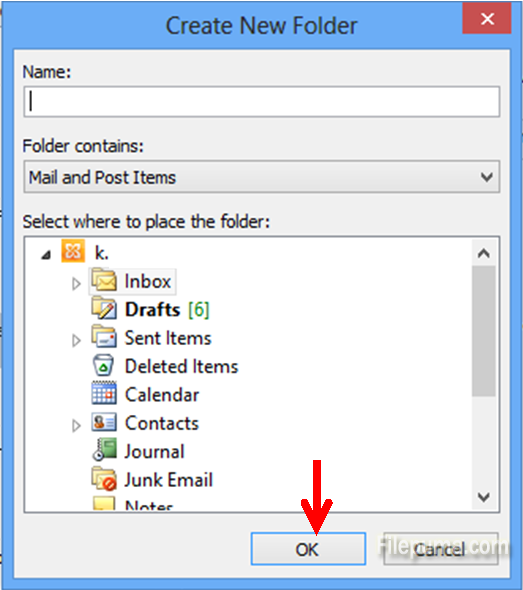Expand the Inbox subfolders
The width and height of the screenshot is (523, 590).
(x=76, y=283)
